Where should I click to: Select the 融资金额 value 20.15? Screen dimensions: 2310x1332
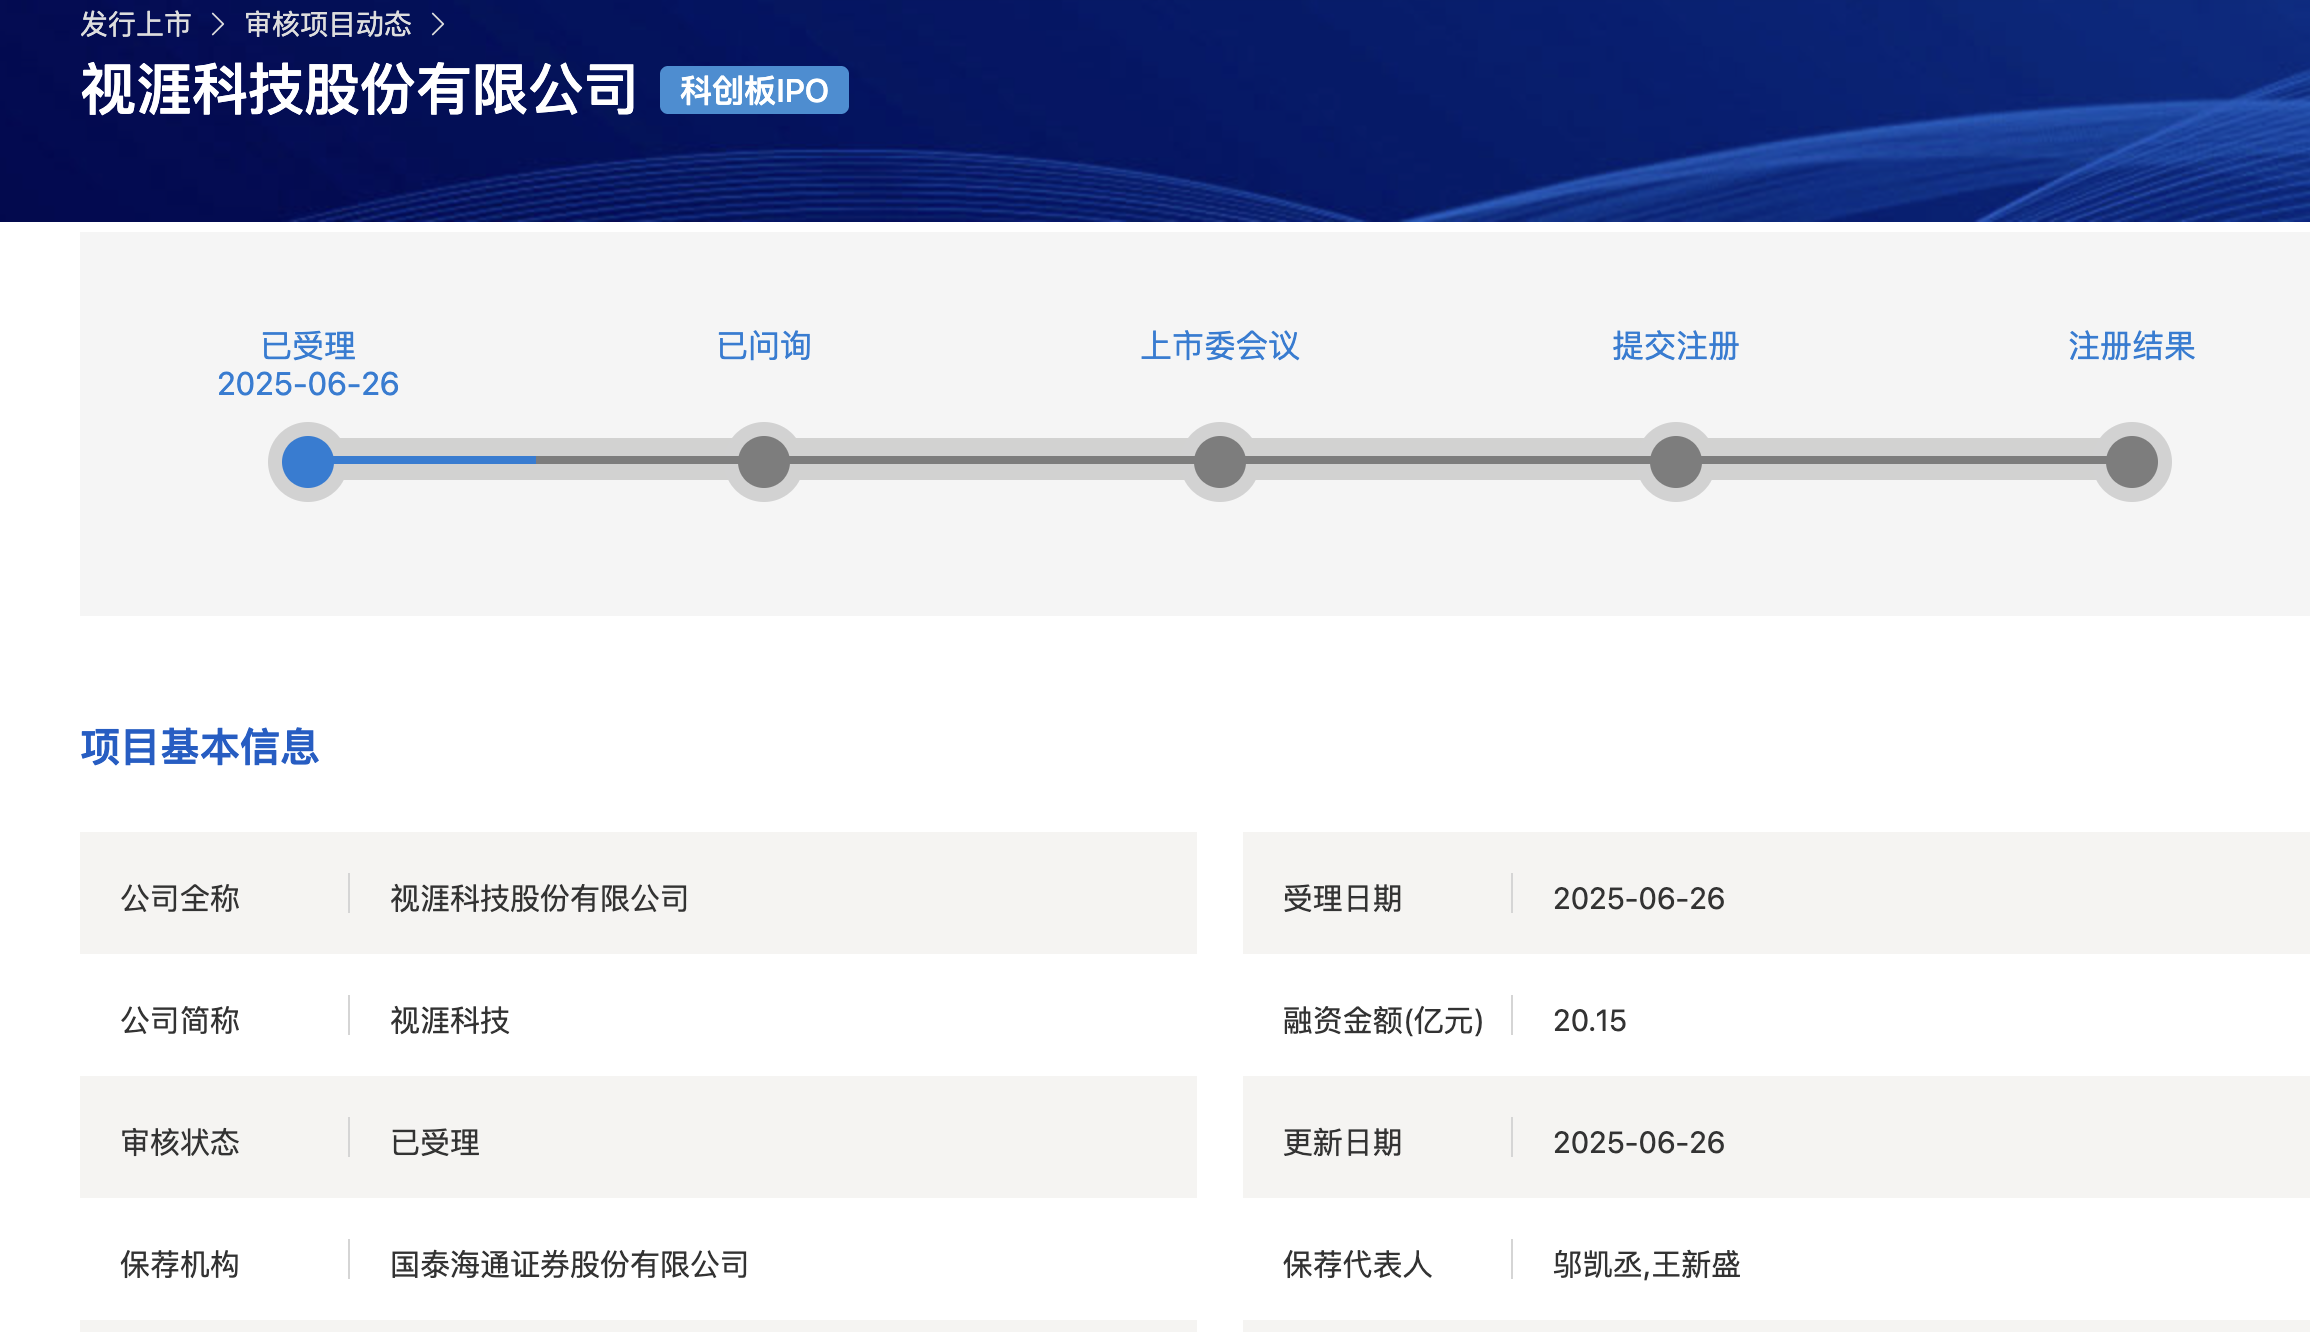1591,1020
